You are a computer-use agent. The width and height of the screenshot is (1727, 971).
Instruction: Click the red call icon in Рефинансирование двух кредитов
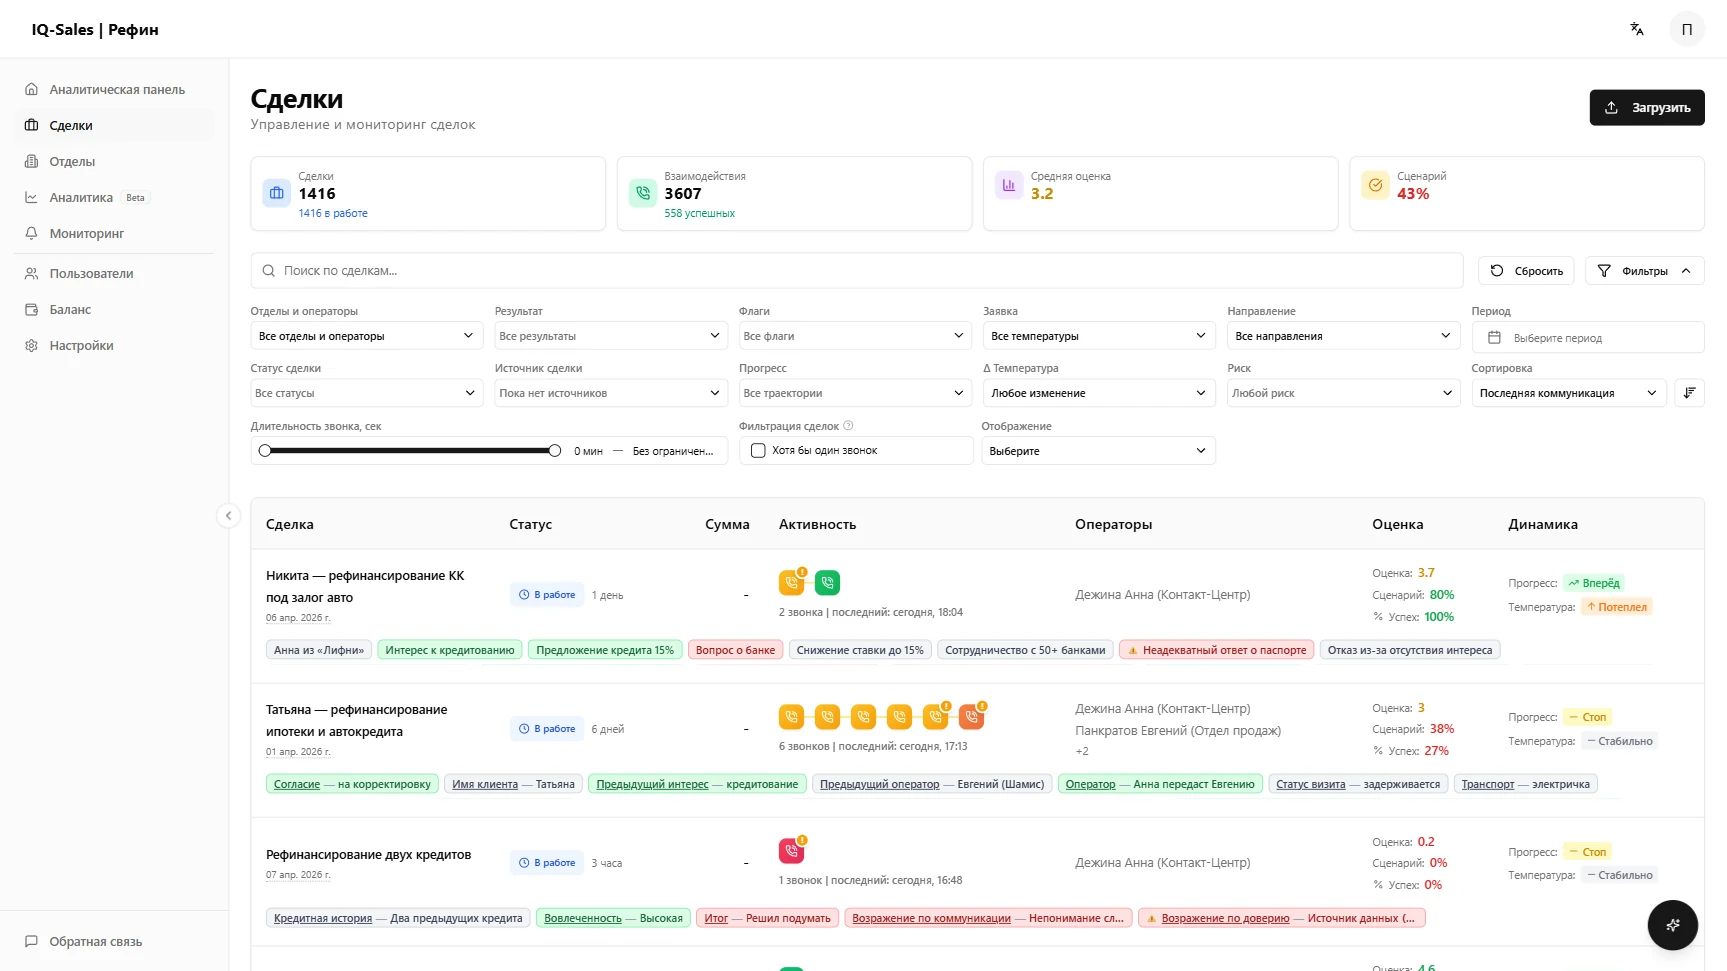click(791, 851)
